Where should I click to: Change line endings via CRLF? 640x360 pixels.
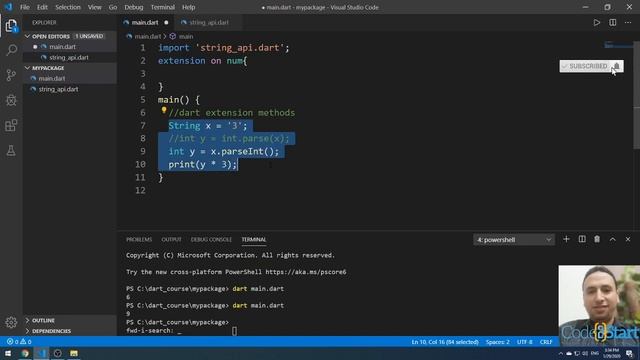tap(546, 342)
